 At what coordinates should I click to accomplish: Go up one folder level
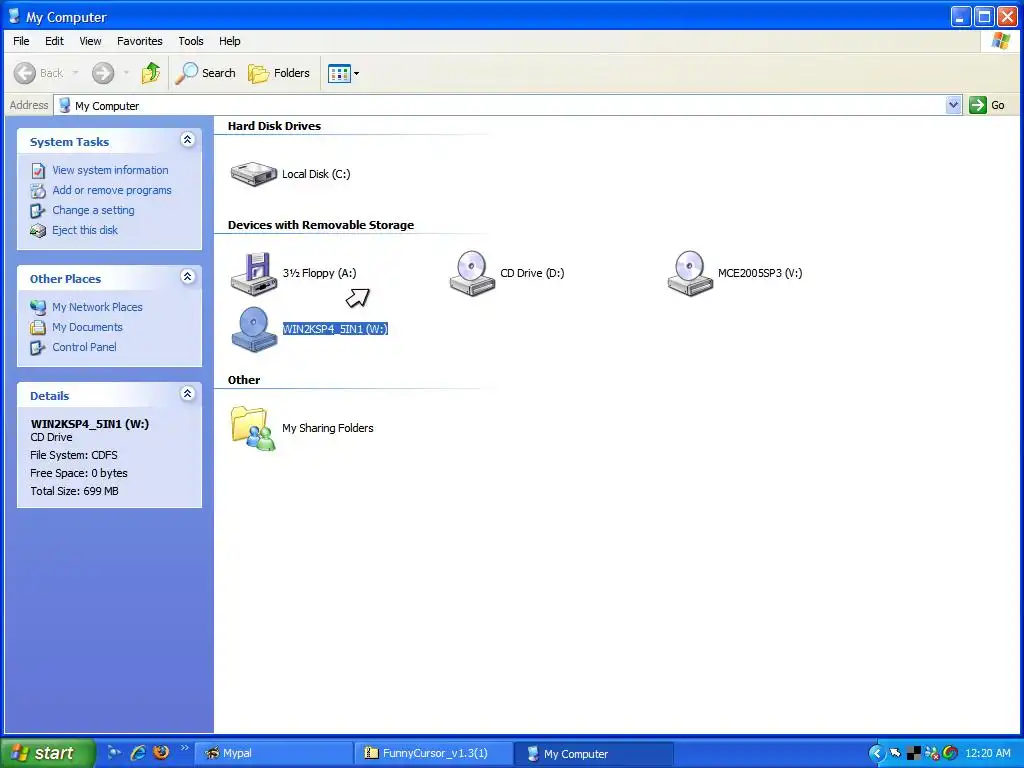(x=151, y=73)
